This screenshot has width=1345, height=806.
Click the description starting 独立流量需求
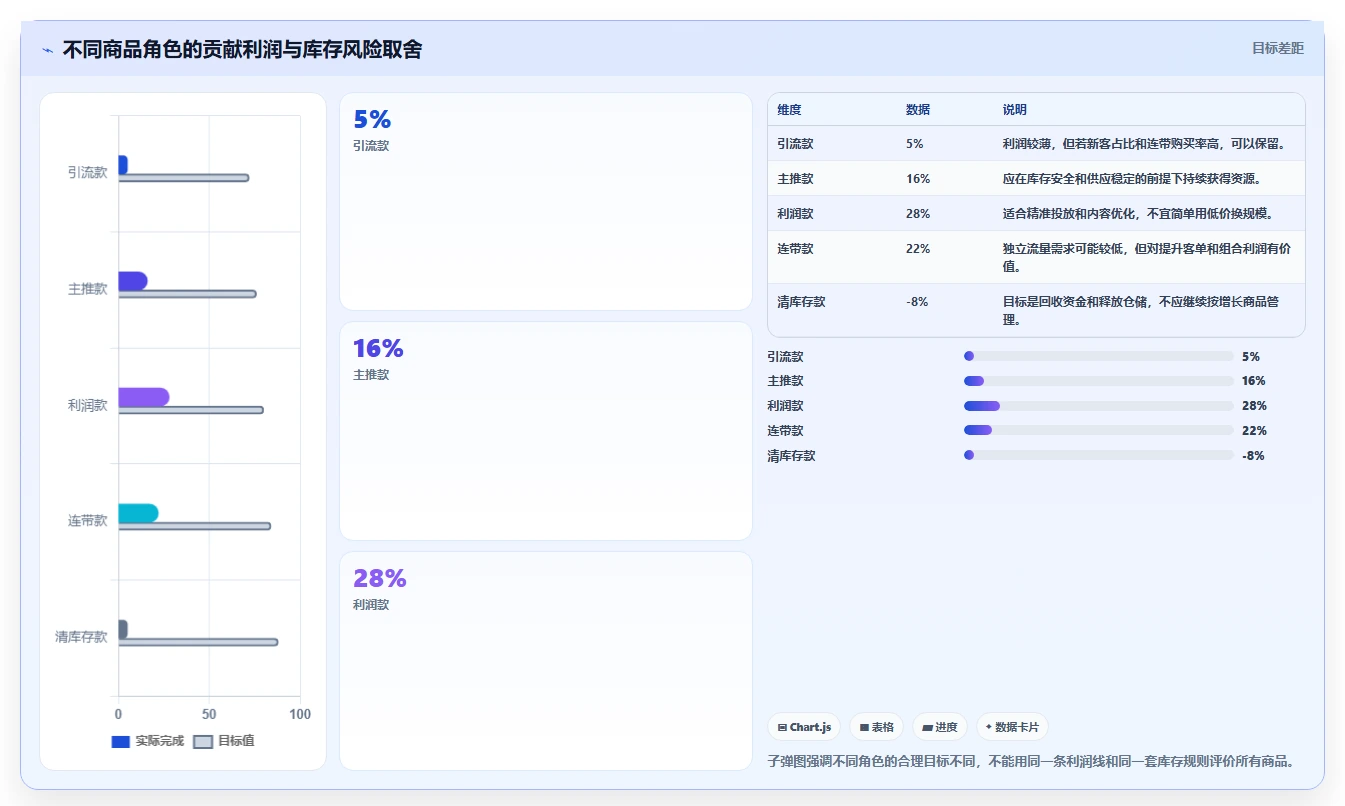(x=1146, y=258)
